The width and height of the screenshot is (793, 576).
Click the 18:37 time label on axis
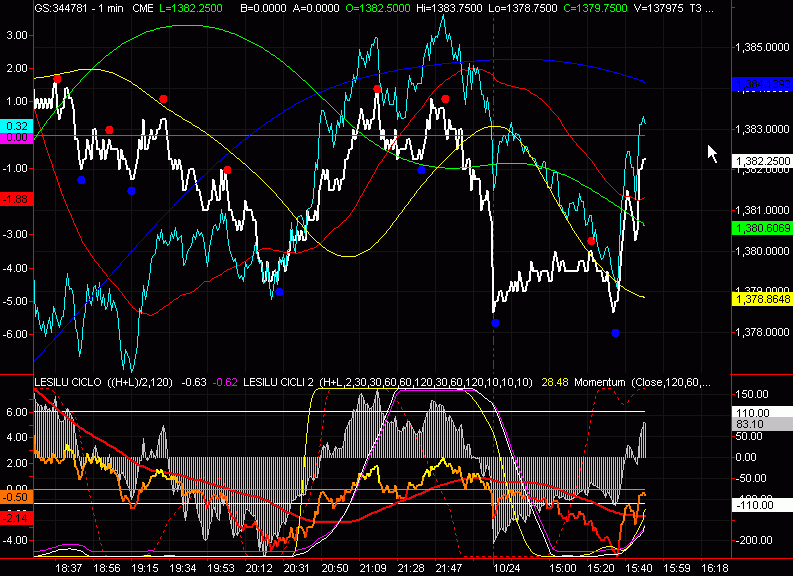(x=69, y=566)
